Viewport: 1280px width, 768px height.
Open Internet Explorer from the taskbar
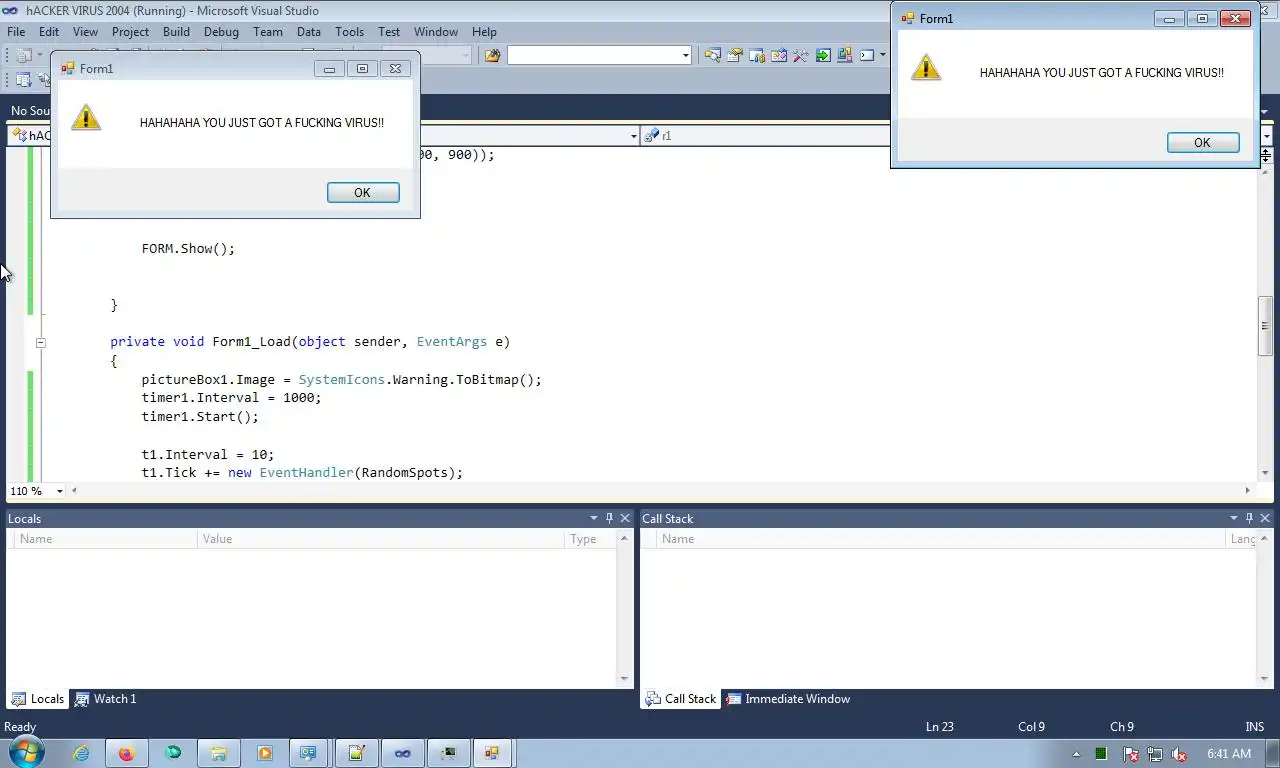click(x=80, y=753)
